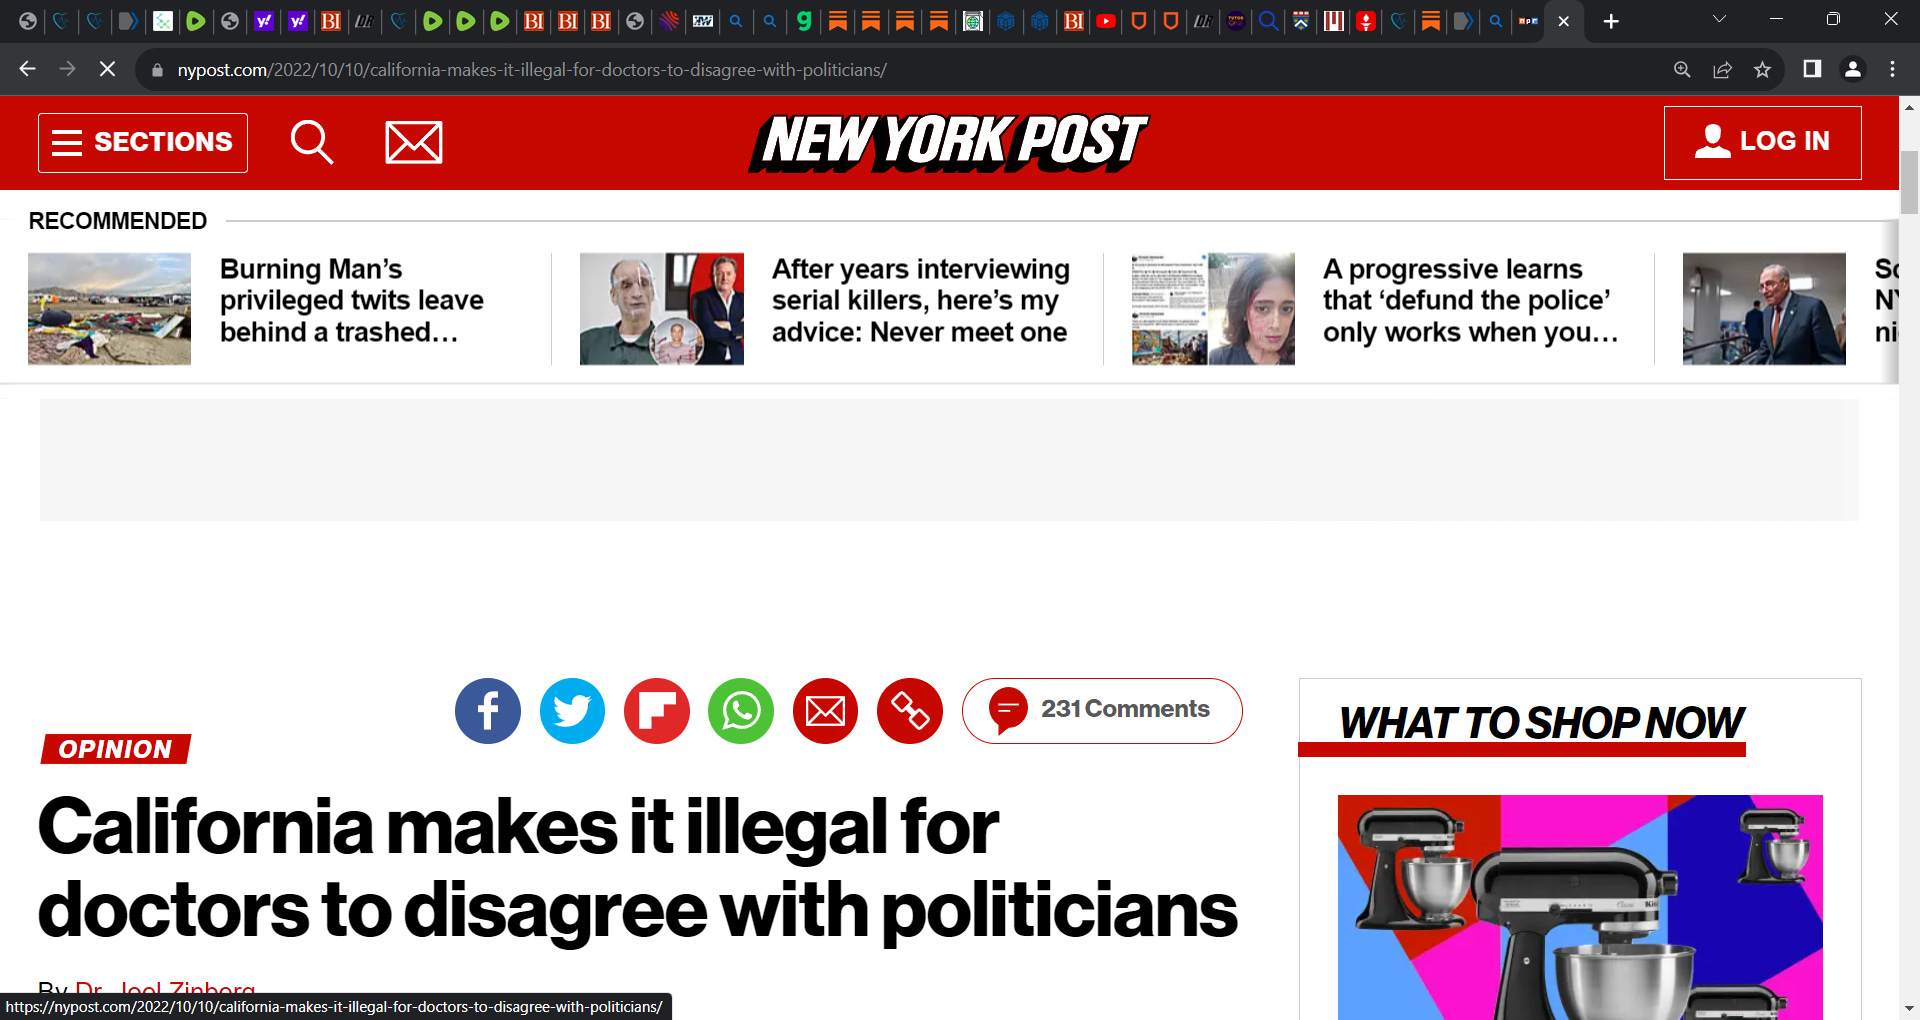Click the URL in the address bar
1920x1020 pixels.
pos(532,70)
